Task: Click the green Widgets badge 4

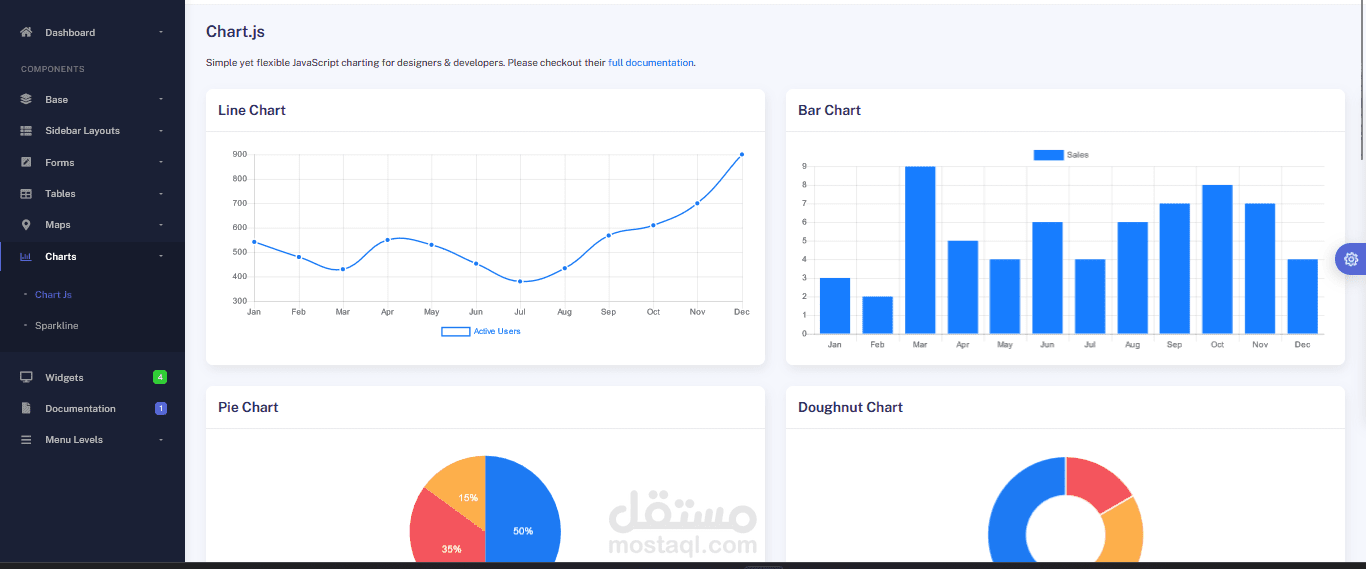Action: [x=160, y=377]
